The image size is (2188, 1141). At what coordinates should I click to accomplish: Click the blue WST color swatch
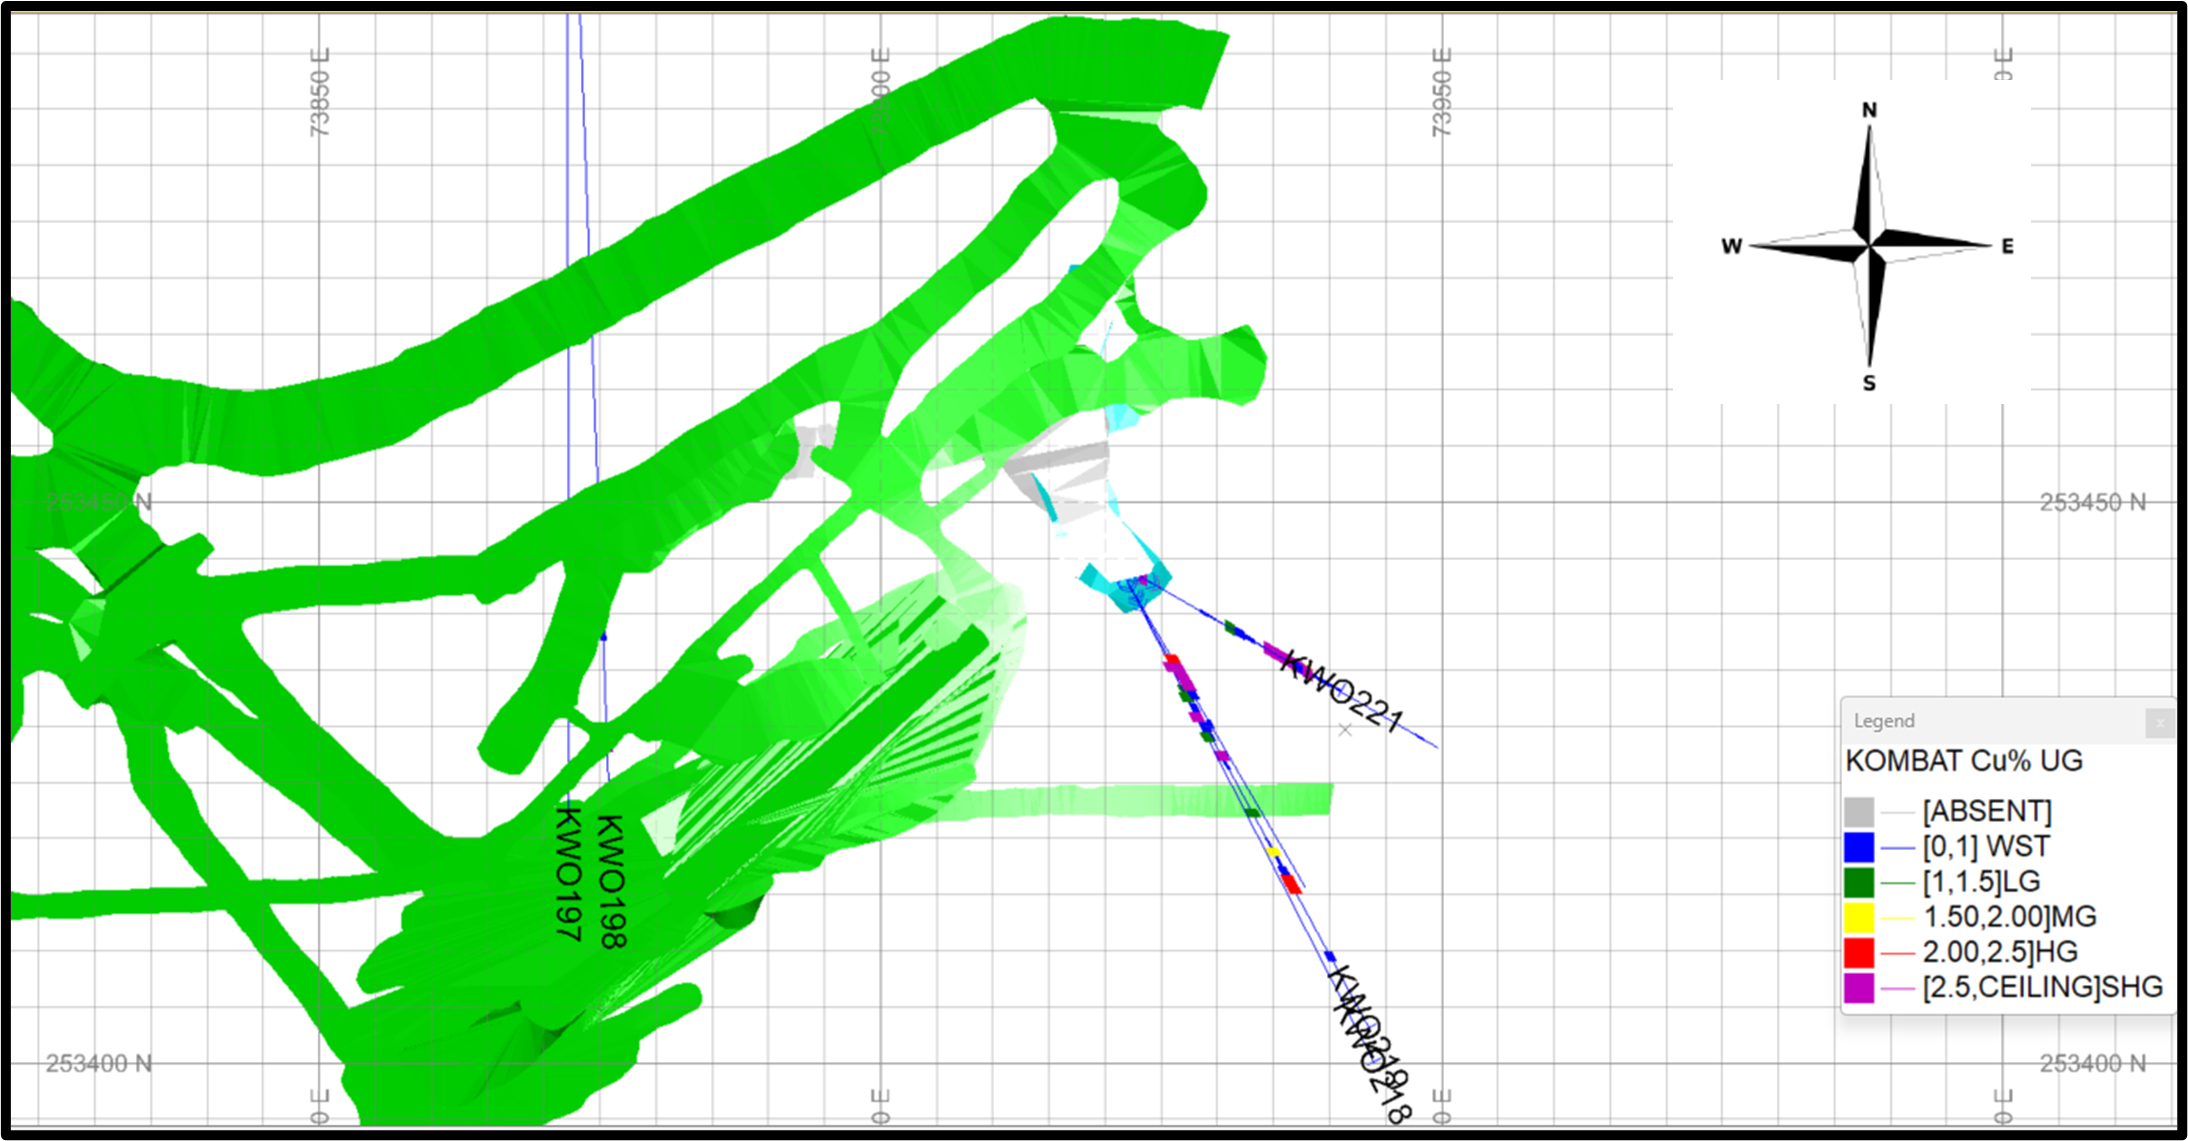click(x=1858, y=847)
